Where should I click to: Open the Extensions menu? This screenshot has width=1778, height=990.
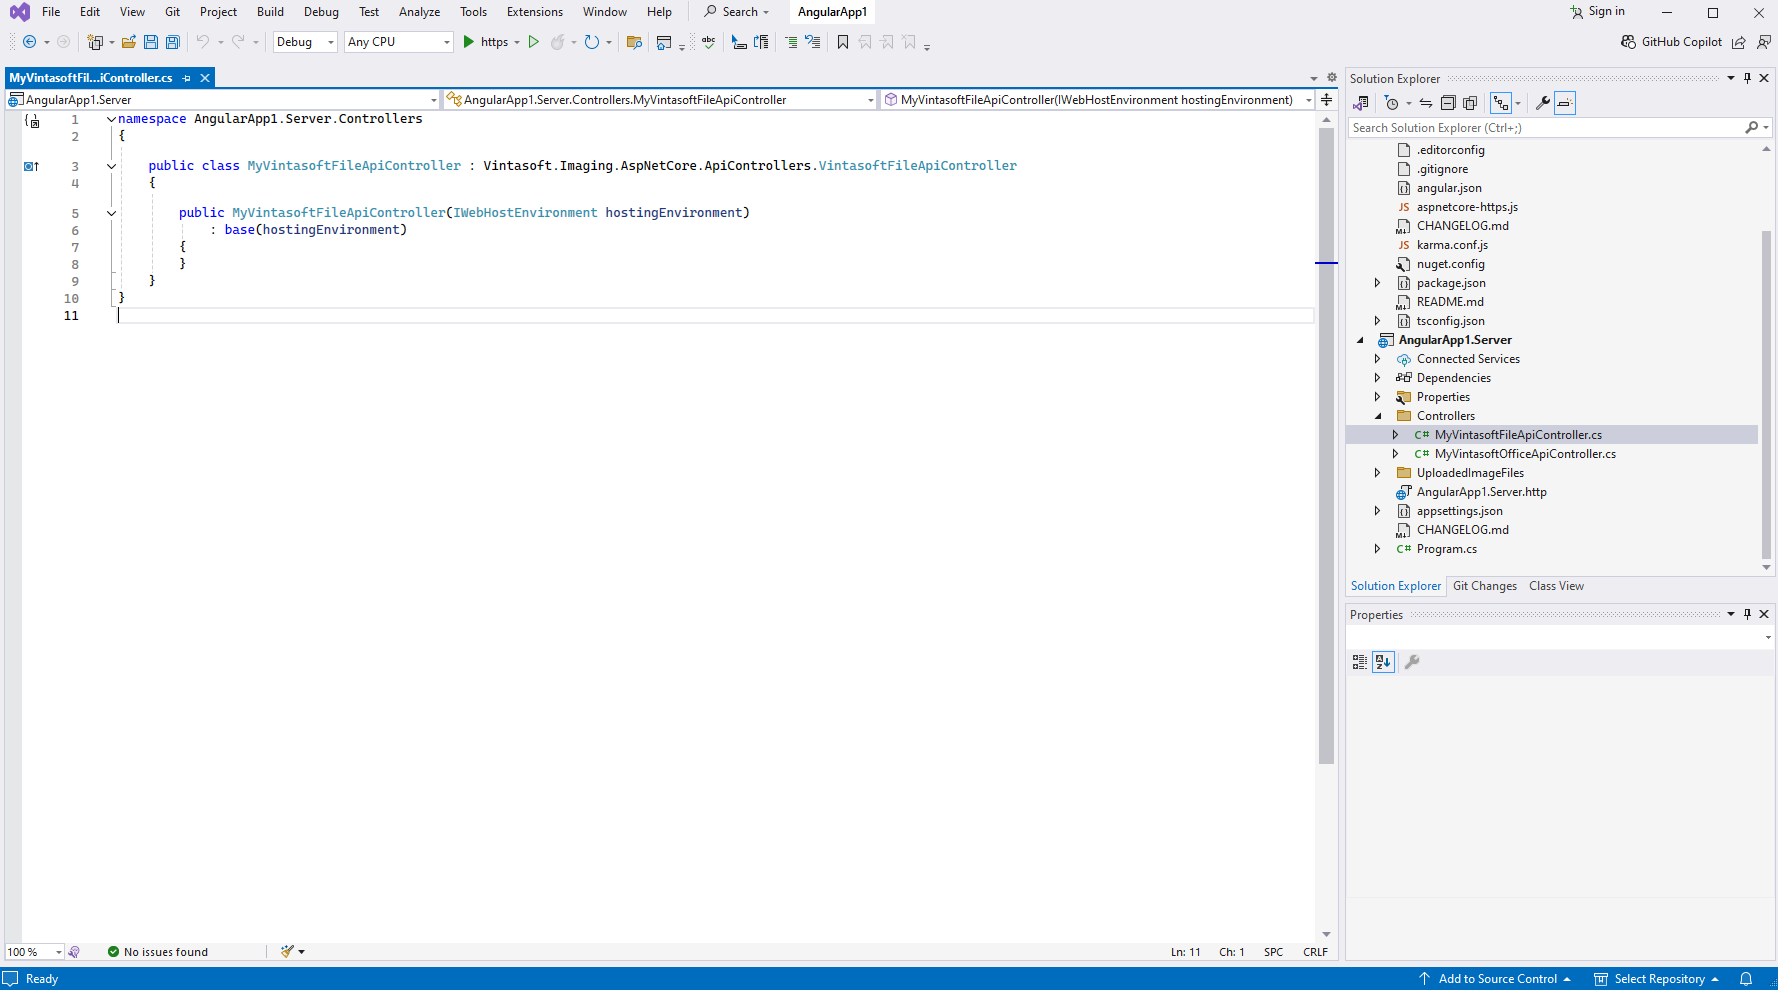tap(534, 12)
